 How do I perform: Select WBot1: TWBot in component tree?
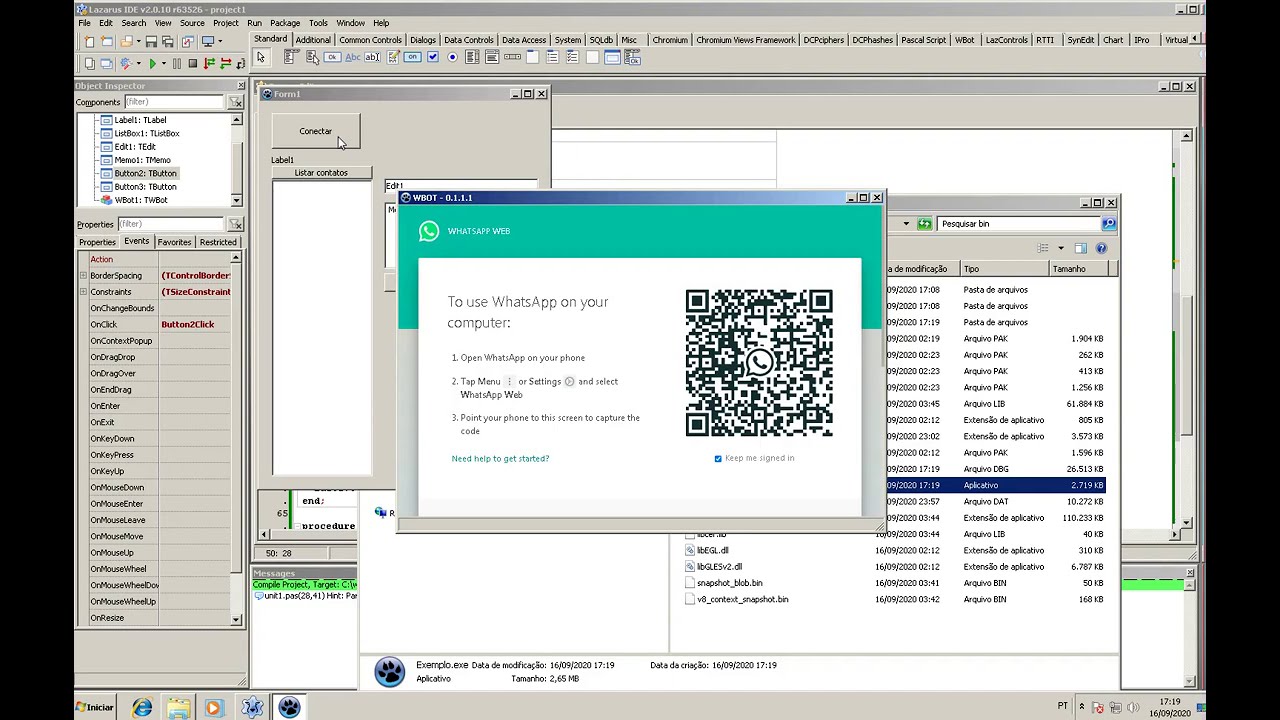[140, 200]
